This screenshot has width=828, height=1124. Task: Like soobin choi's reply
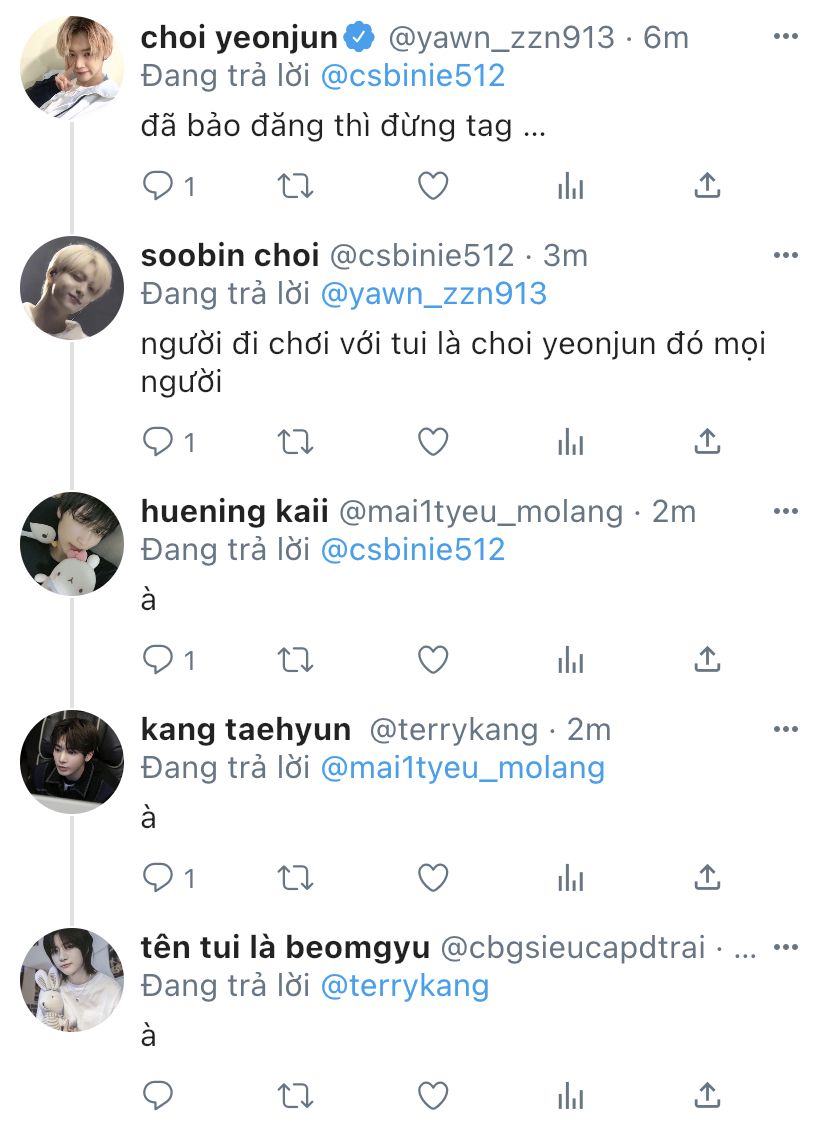432,441
